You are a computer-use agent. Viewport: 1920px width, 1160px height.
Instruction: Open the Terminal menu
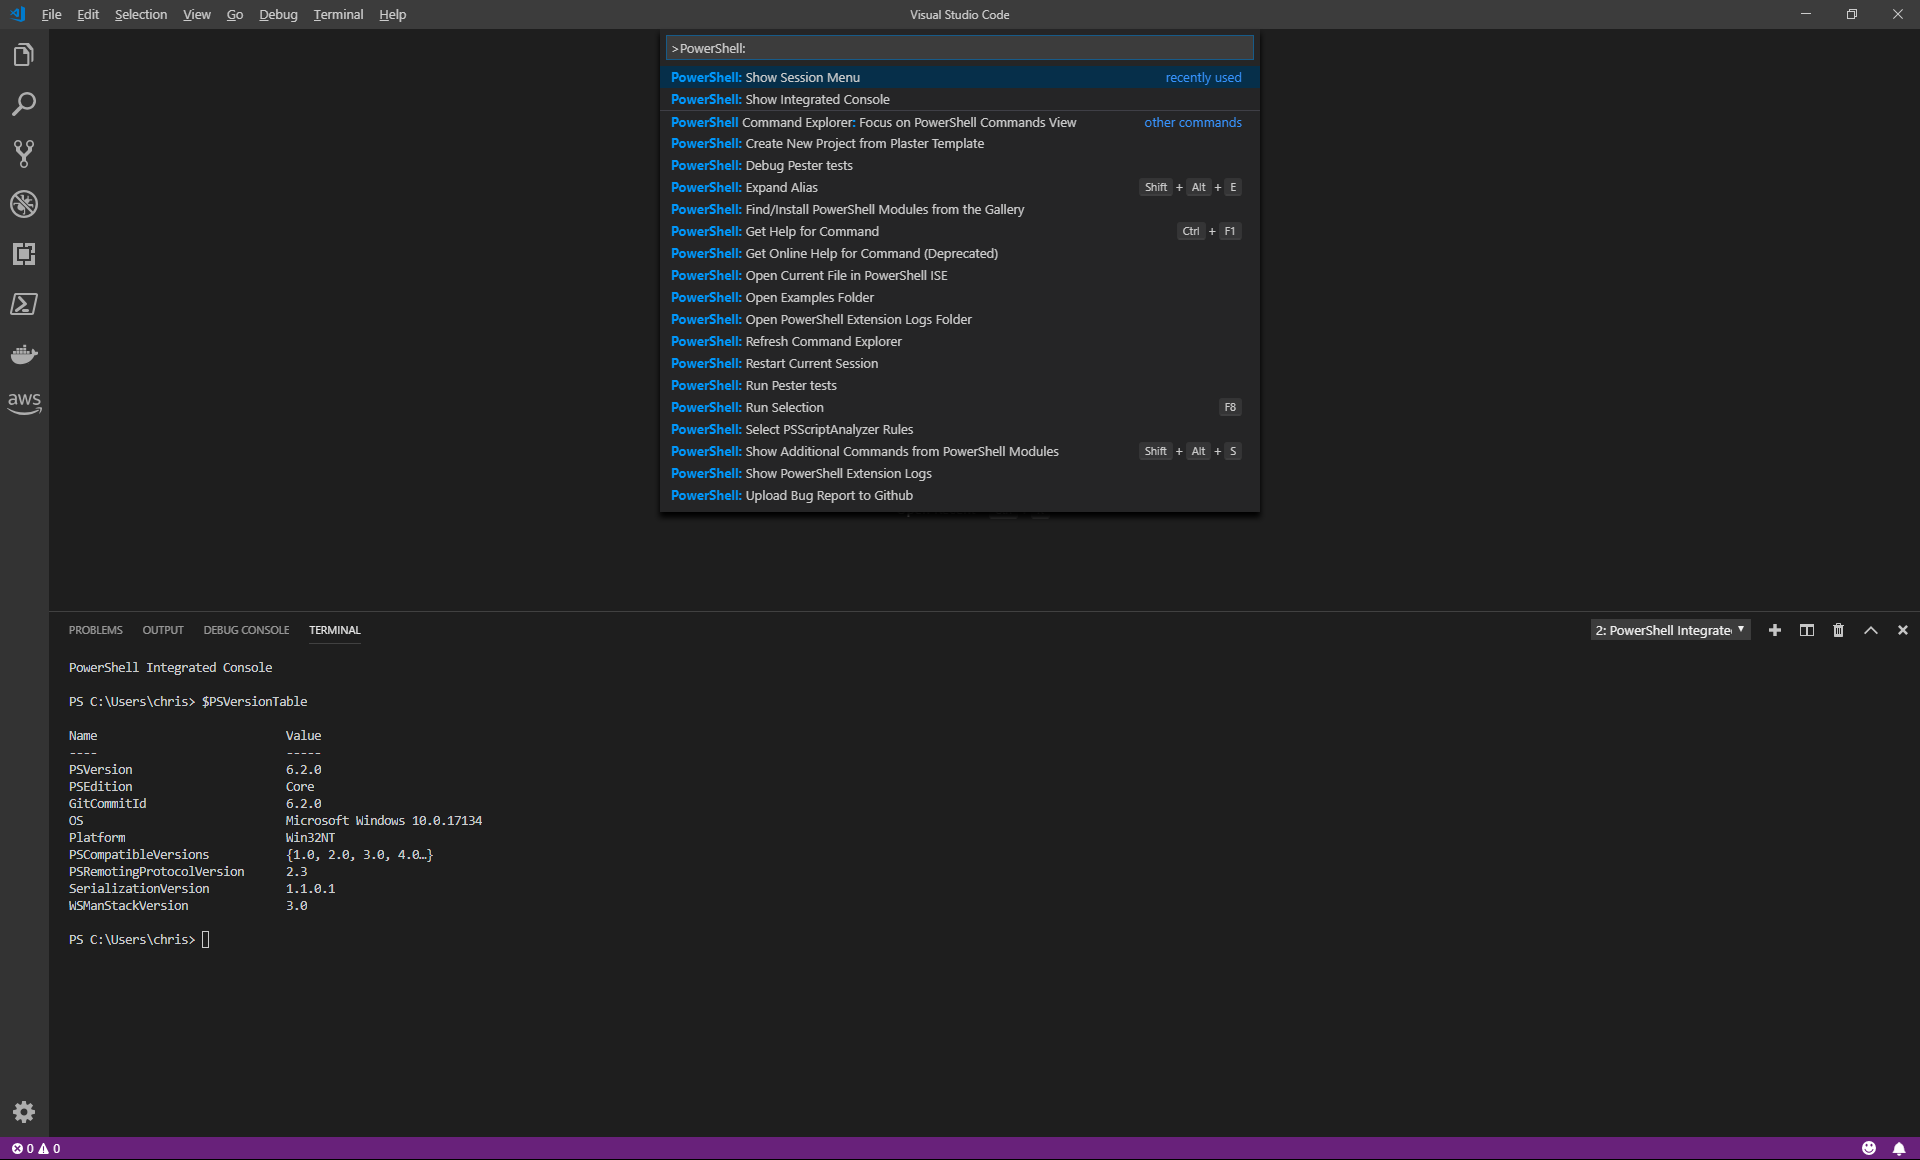click(x=338, y=14)
